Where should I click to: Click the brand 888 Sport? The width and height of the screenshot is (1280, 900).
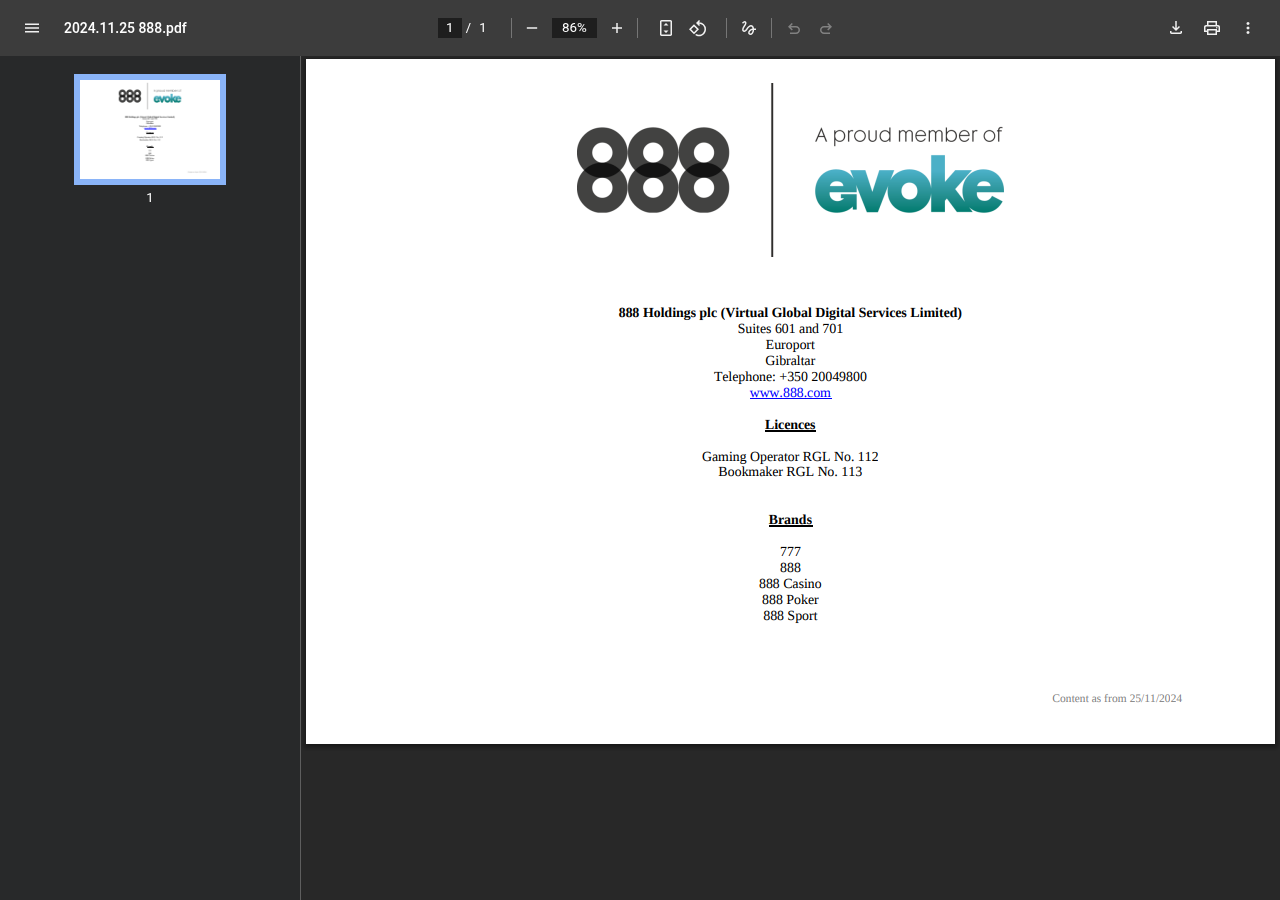point(790,616)
